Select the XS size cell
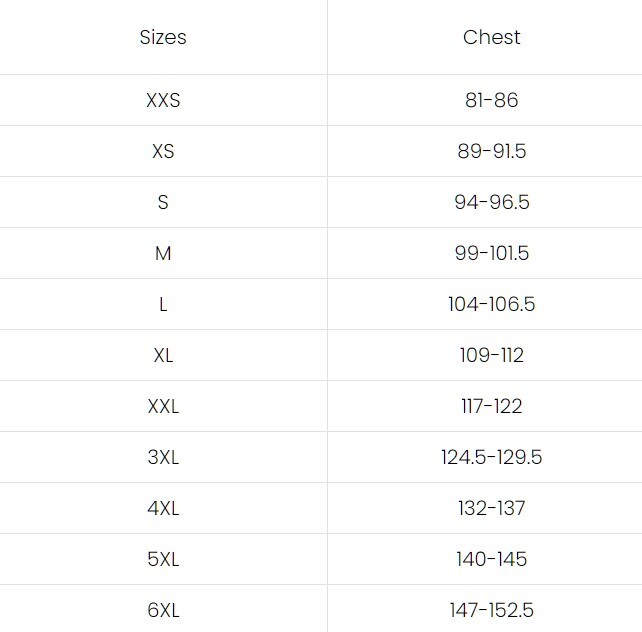The height and width of the screenshot is (632, 642). point(163,151)
